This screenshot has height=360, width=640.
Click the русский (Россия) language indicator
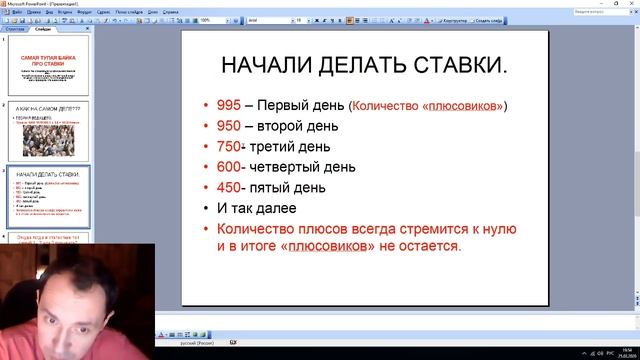point(197,343)
